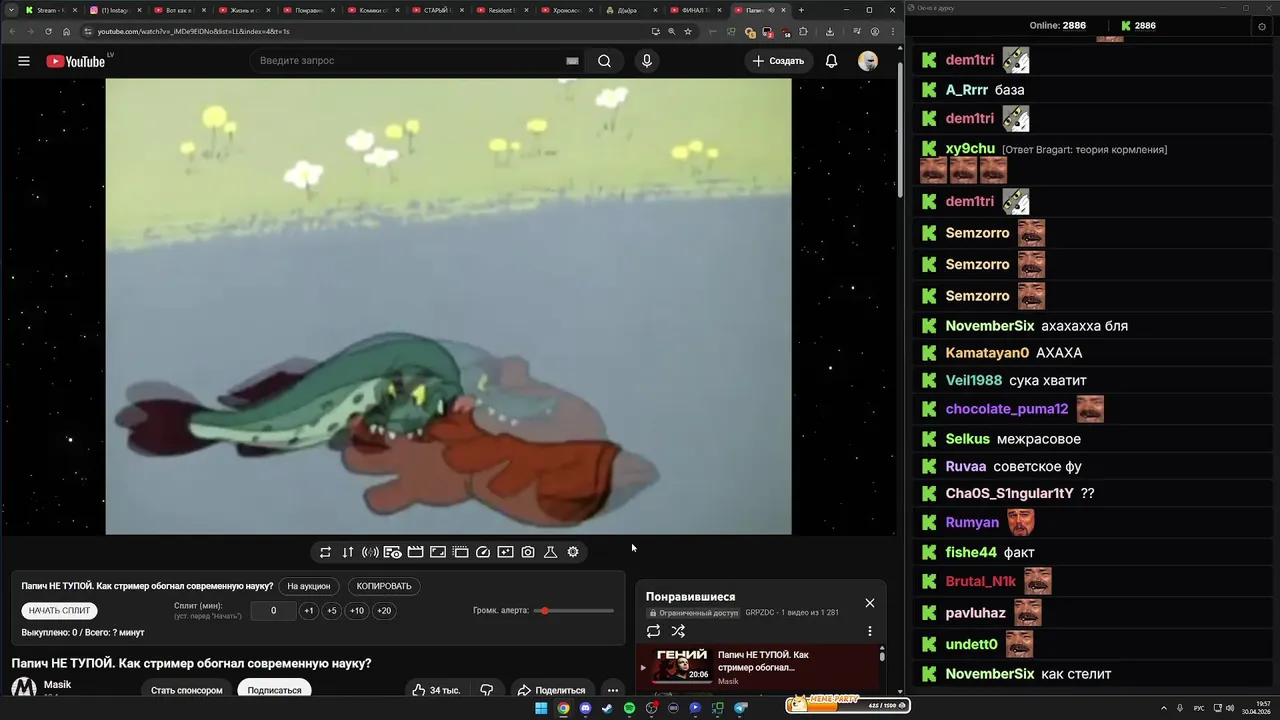The width and height of the screenshot is (1280, 720).
Task: Click the reverse playlist arrows icon
Action: point(348,552)
